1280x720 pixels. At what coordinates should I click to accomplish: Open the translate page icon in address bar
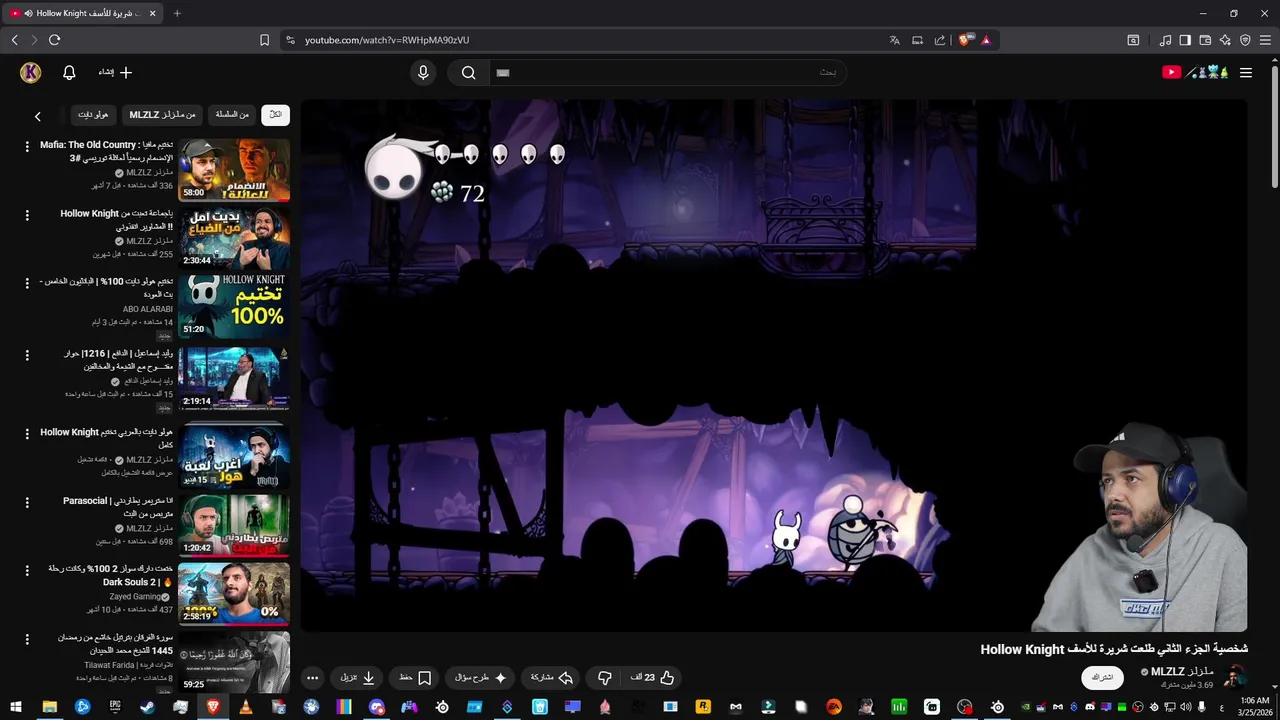click(x=894, y=40)
